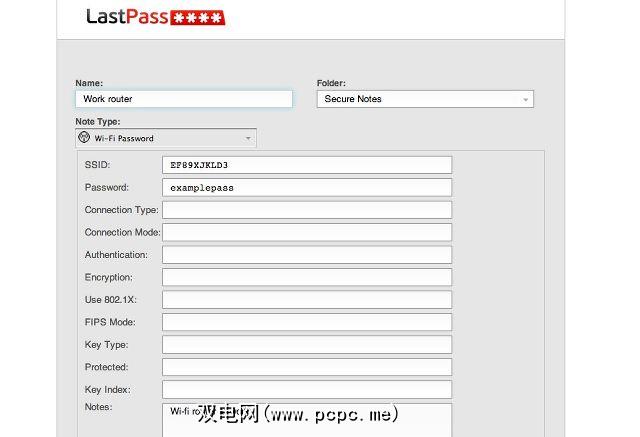Click the Key Type input field
The image size is (640, 437).
307,344
